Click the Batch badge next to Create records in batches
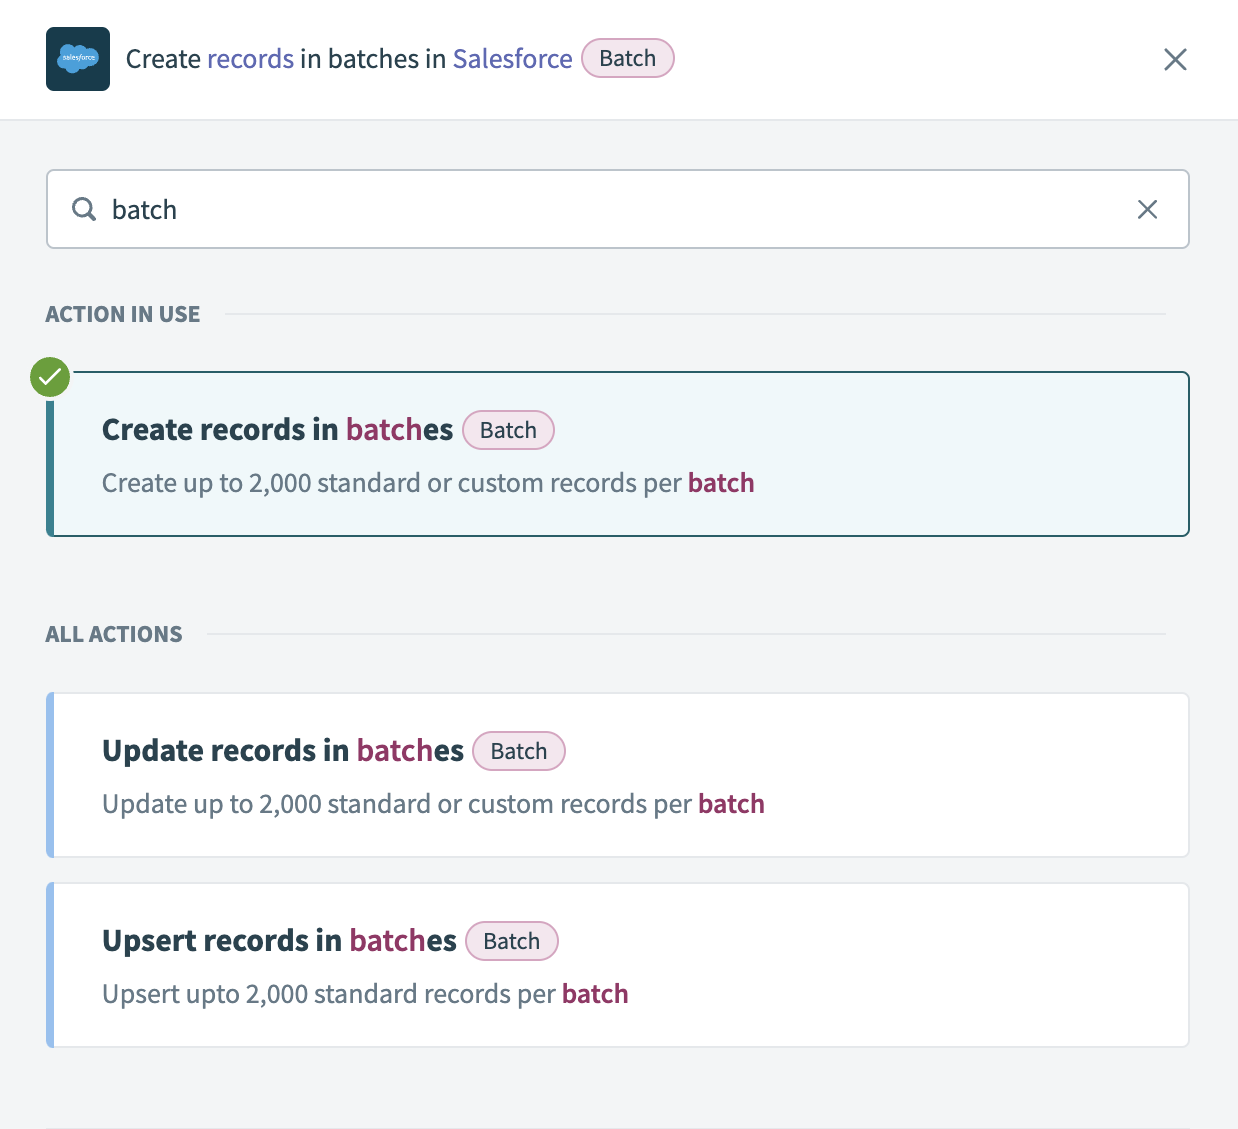 pyautogui.click(x=508, y=430)
